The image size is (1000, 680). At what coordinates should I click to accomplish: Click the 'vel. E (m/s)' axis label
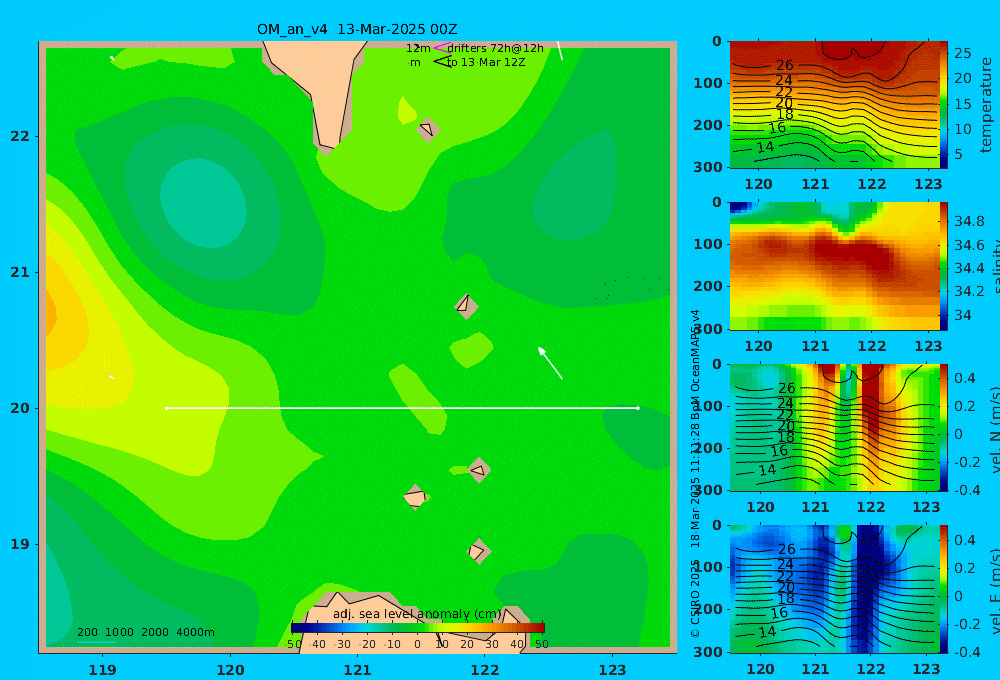click(x=993, y=591)
